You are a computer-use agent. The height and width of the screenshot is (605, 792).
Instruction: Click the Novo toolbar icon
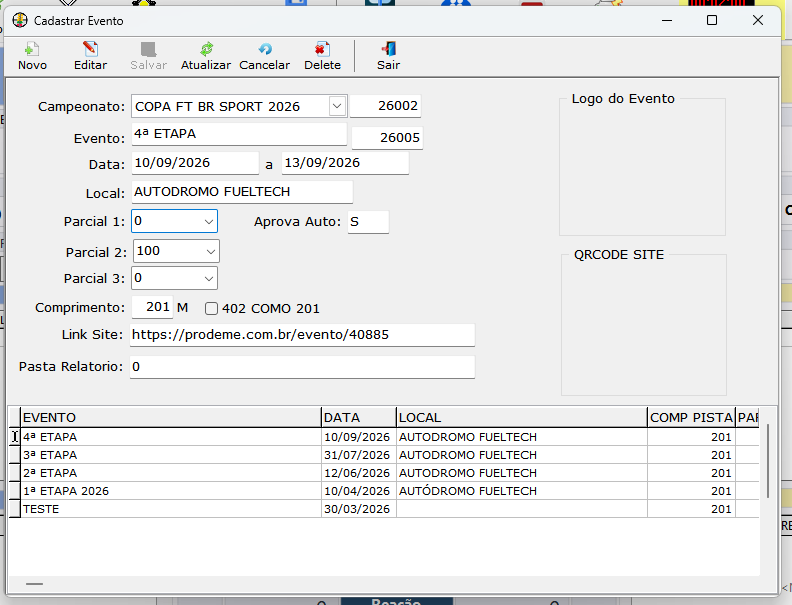click(32, 49)
